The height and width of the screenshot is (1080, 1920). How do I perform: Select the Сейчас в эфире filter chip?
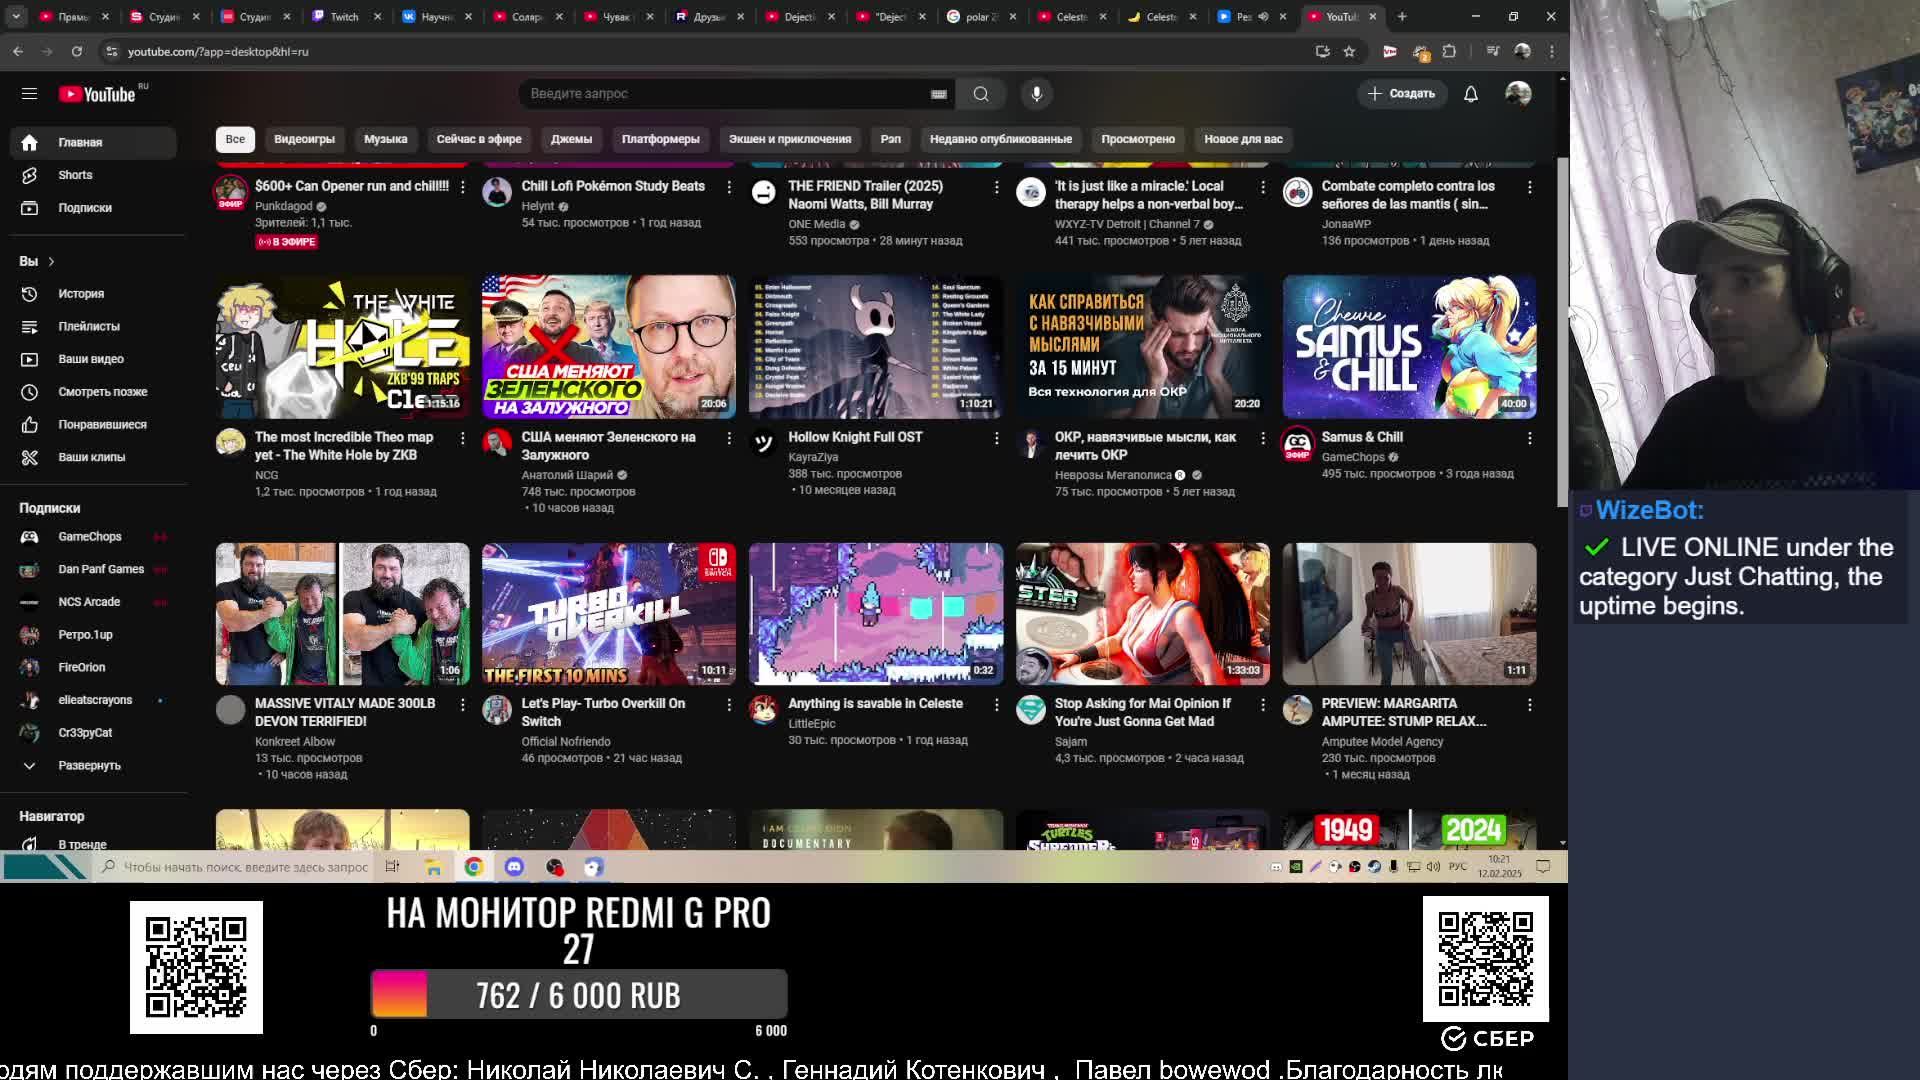point(478,139)
